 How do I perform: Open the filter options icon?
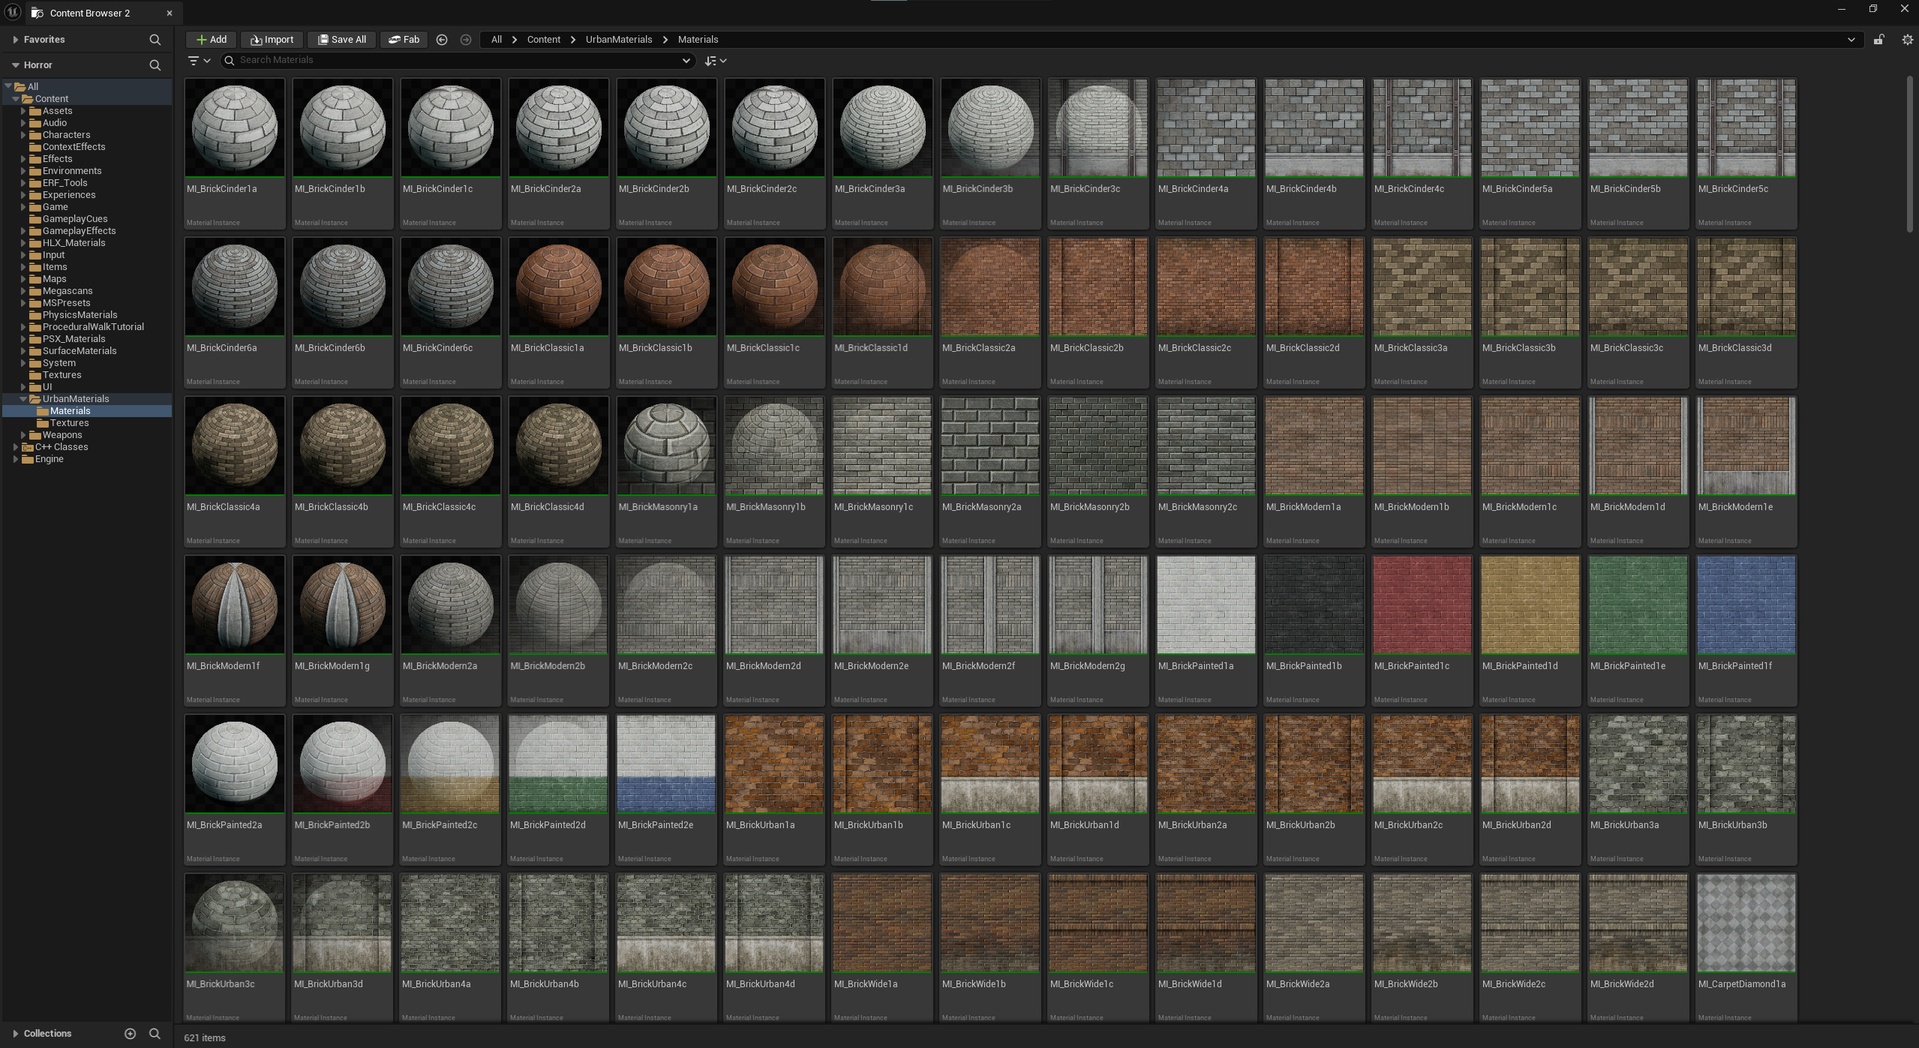point(199,61)
